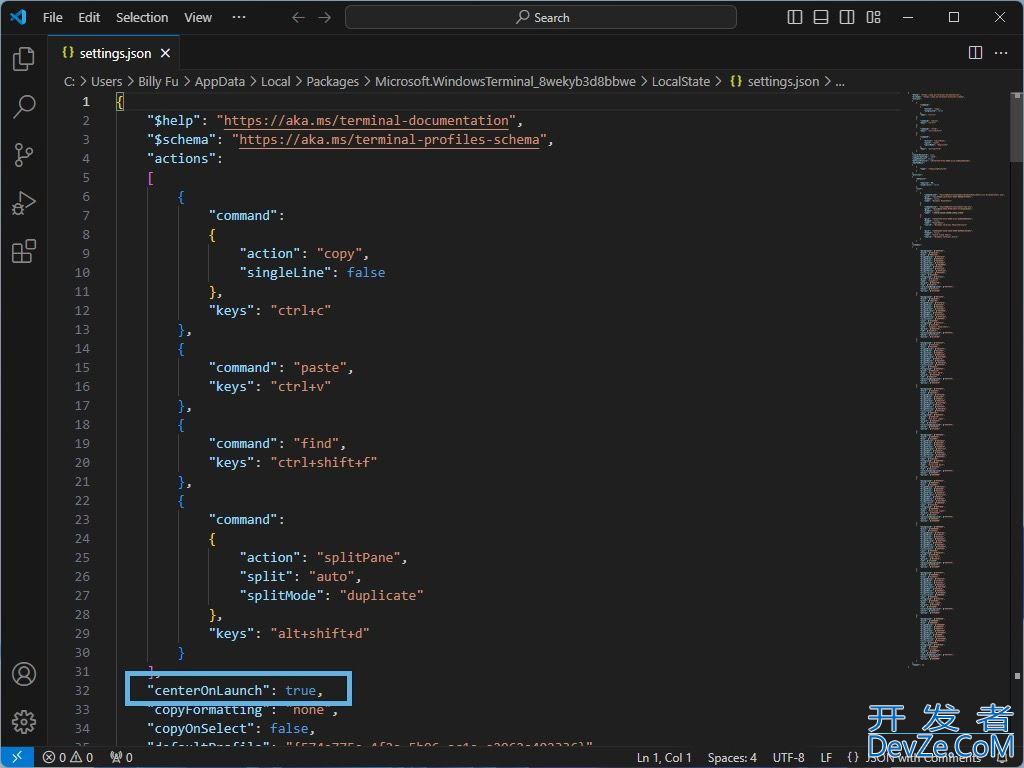Click Local in the breadcrumb path
This screenshot has width=1024, height=768.
pyautogui.click(x=276, y=82)
